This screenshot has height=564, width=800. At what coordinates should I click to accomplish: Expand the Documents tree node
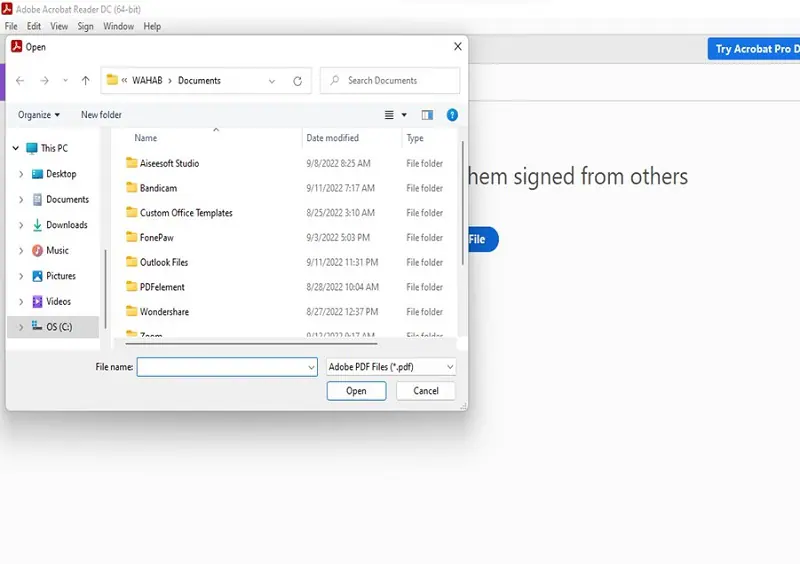21,200
